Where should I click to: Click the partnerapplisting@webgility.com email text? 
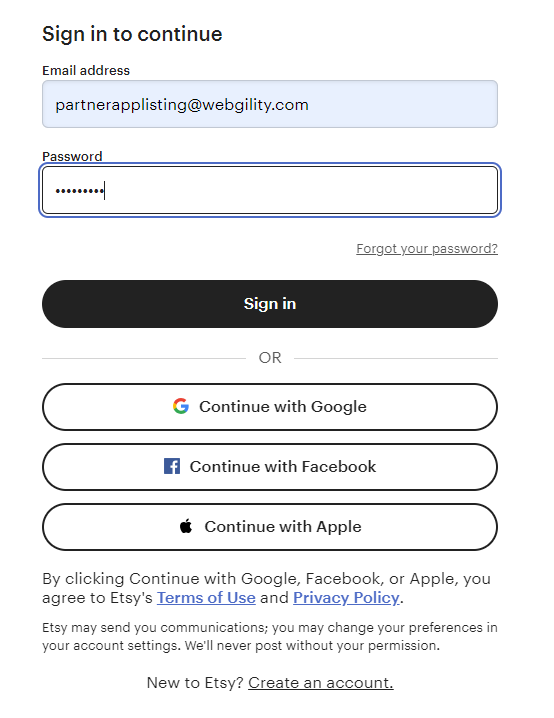pyautogui.click(x=182, y=105)
